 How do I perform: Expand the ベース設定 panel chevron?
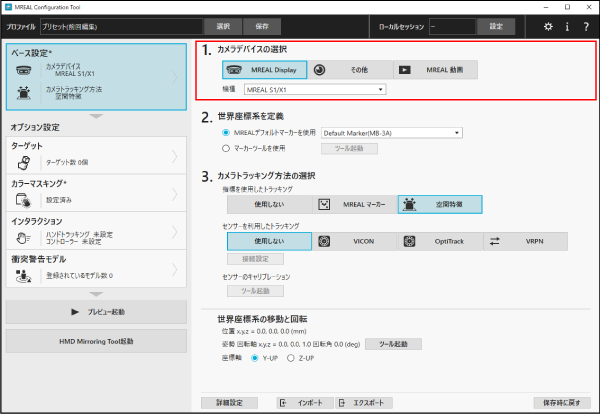(175, 78)
